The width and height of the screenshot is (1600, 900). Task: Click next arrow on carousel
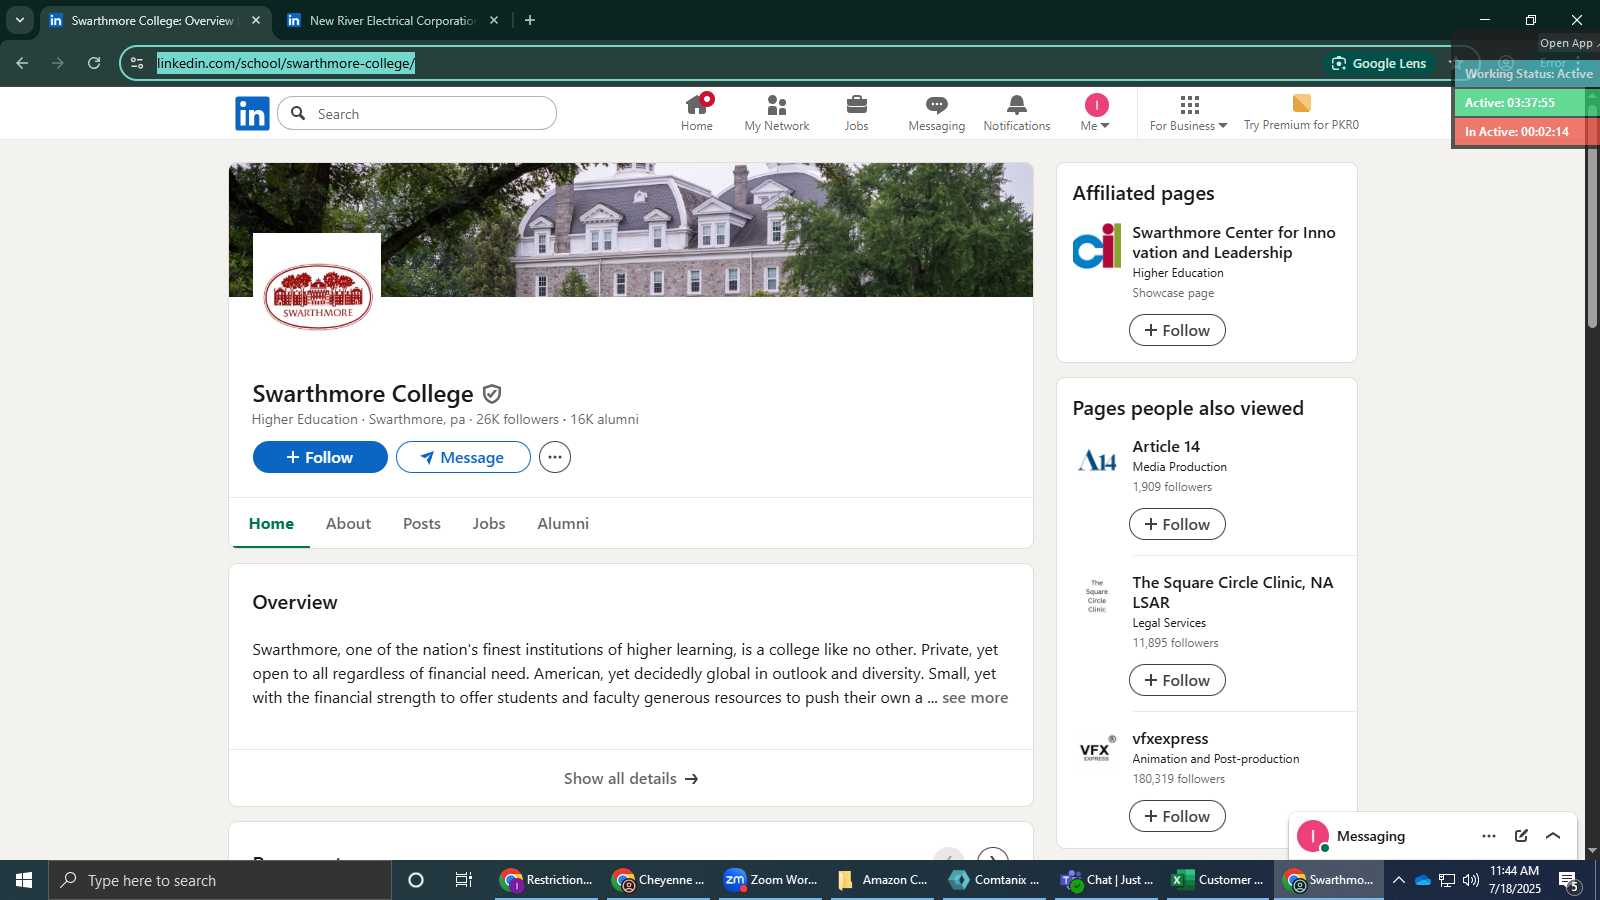tap(992, 856)
